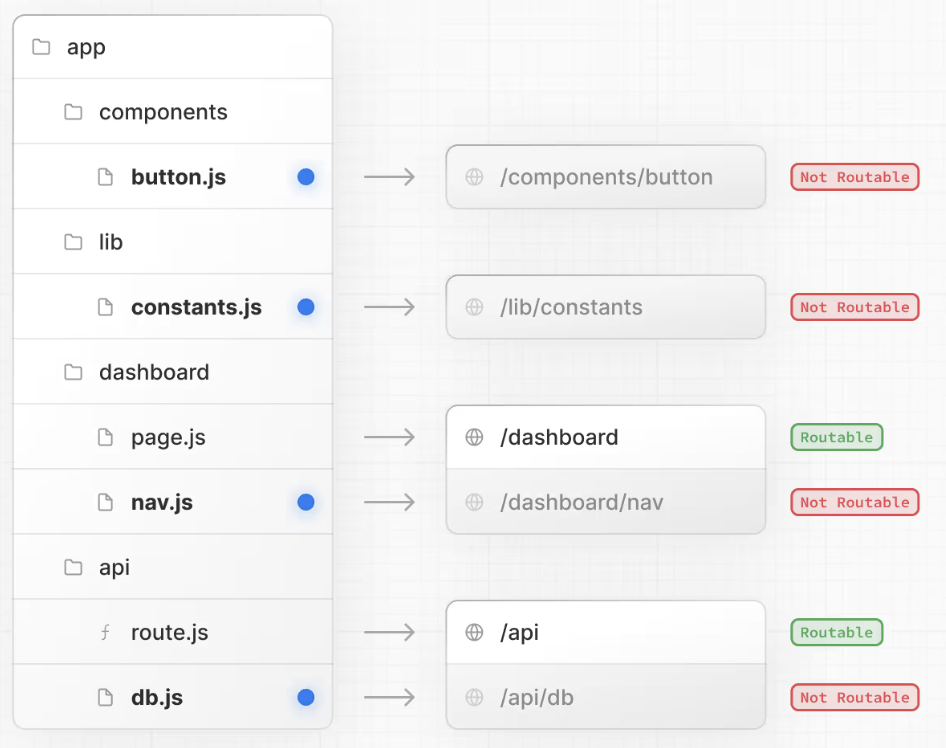The height and width of the screenshot is (748, 946).
Task: Click the Not Routable badge for /components/button
Action: click(x=854, y=177)
